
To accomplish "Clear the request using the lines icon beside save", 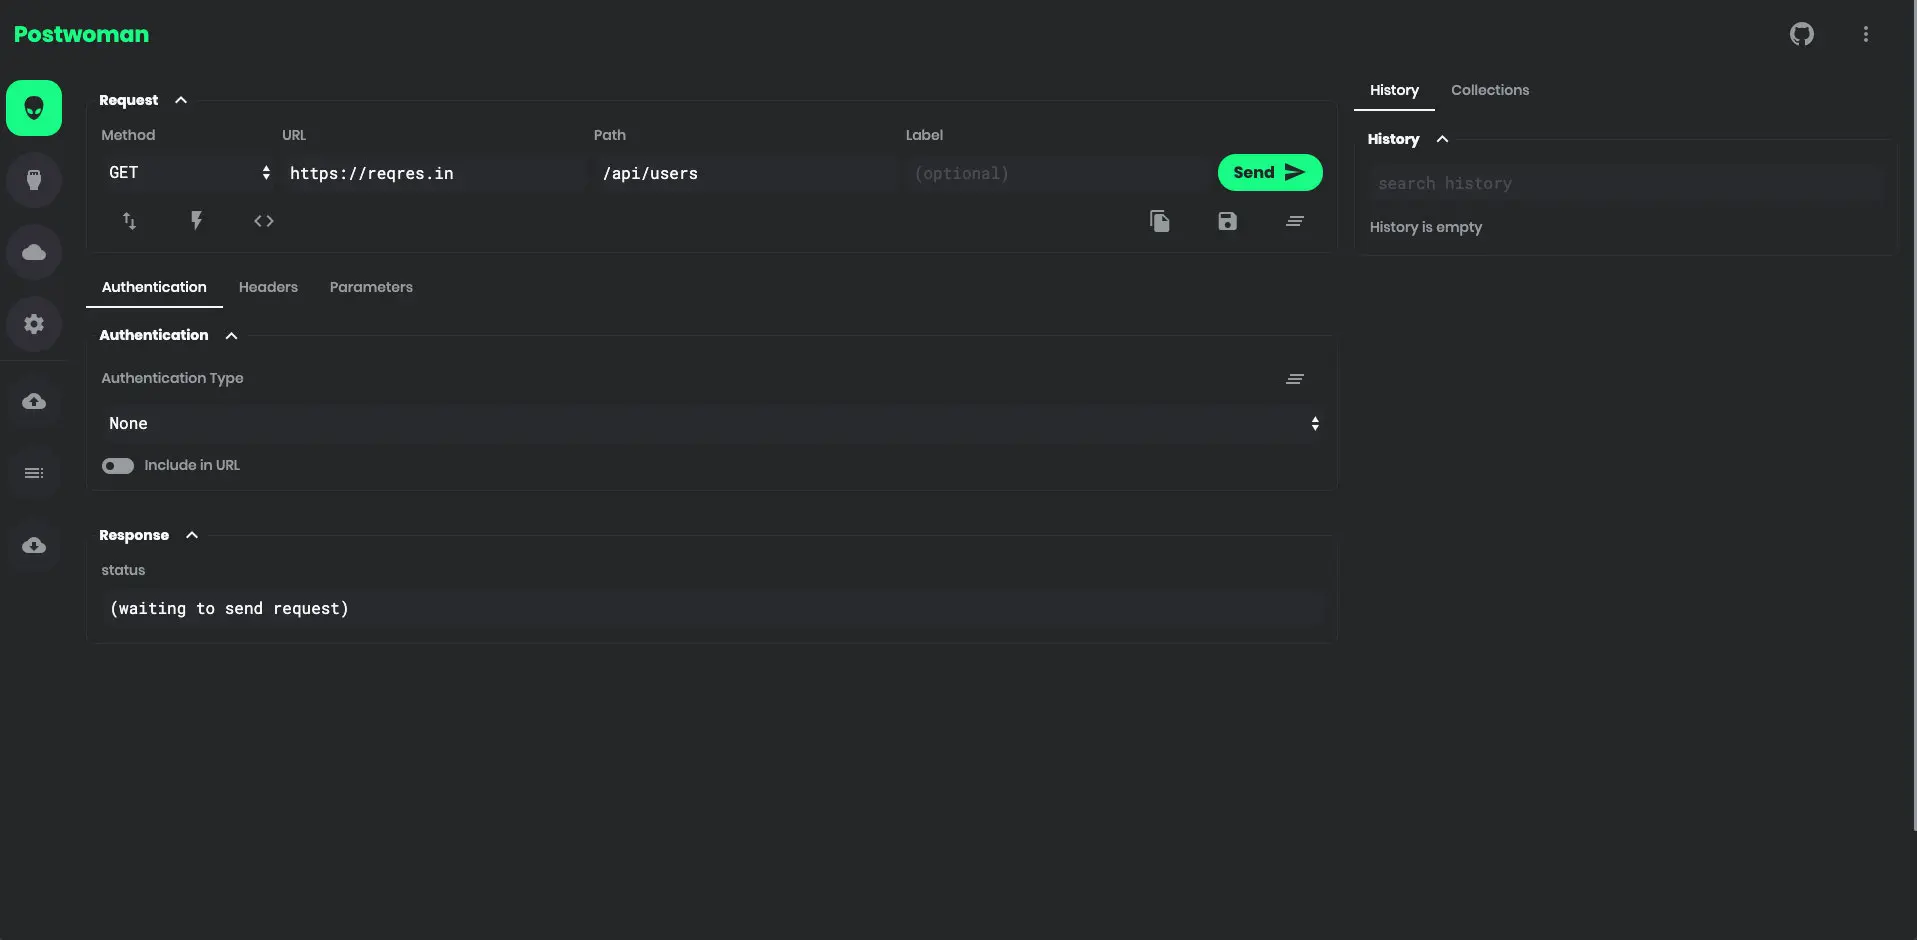I will point(1295,221).
